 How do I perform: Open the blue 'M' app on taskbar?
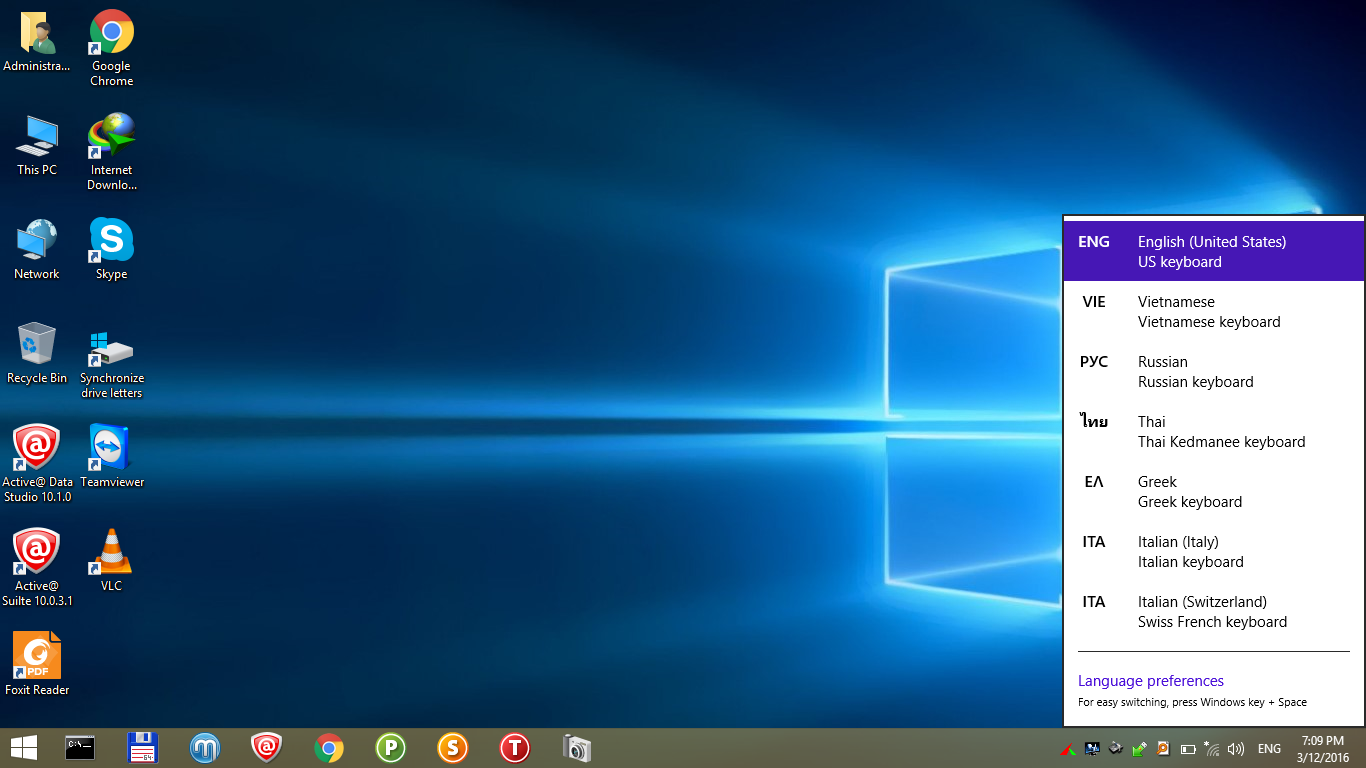pos(205,748)
